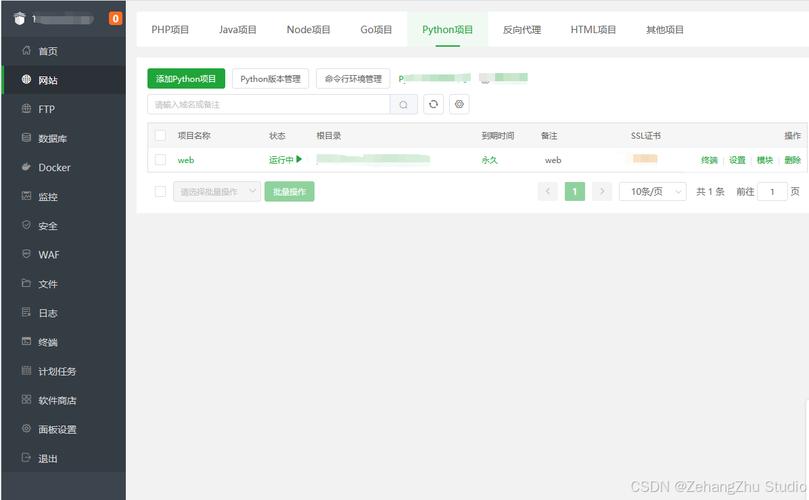The height and width of the screenshot is (500, 809).
Task: Switch to PHP项目 tab
Action: point(170,29)
